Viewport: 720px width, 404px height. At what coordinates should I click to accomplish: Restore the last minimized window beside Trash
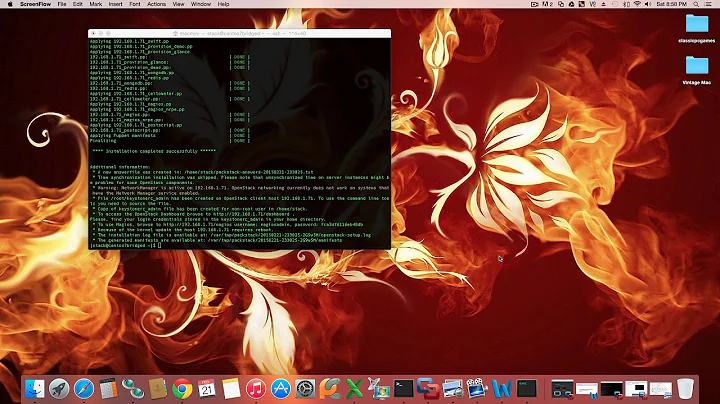pos(661,389)
